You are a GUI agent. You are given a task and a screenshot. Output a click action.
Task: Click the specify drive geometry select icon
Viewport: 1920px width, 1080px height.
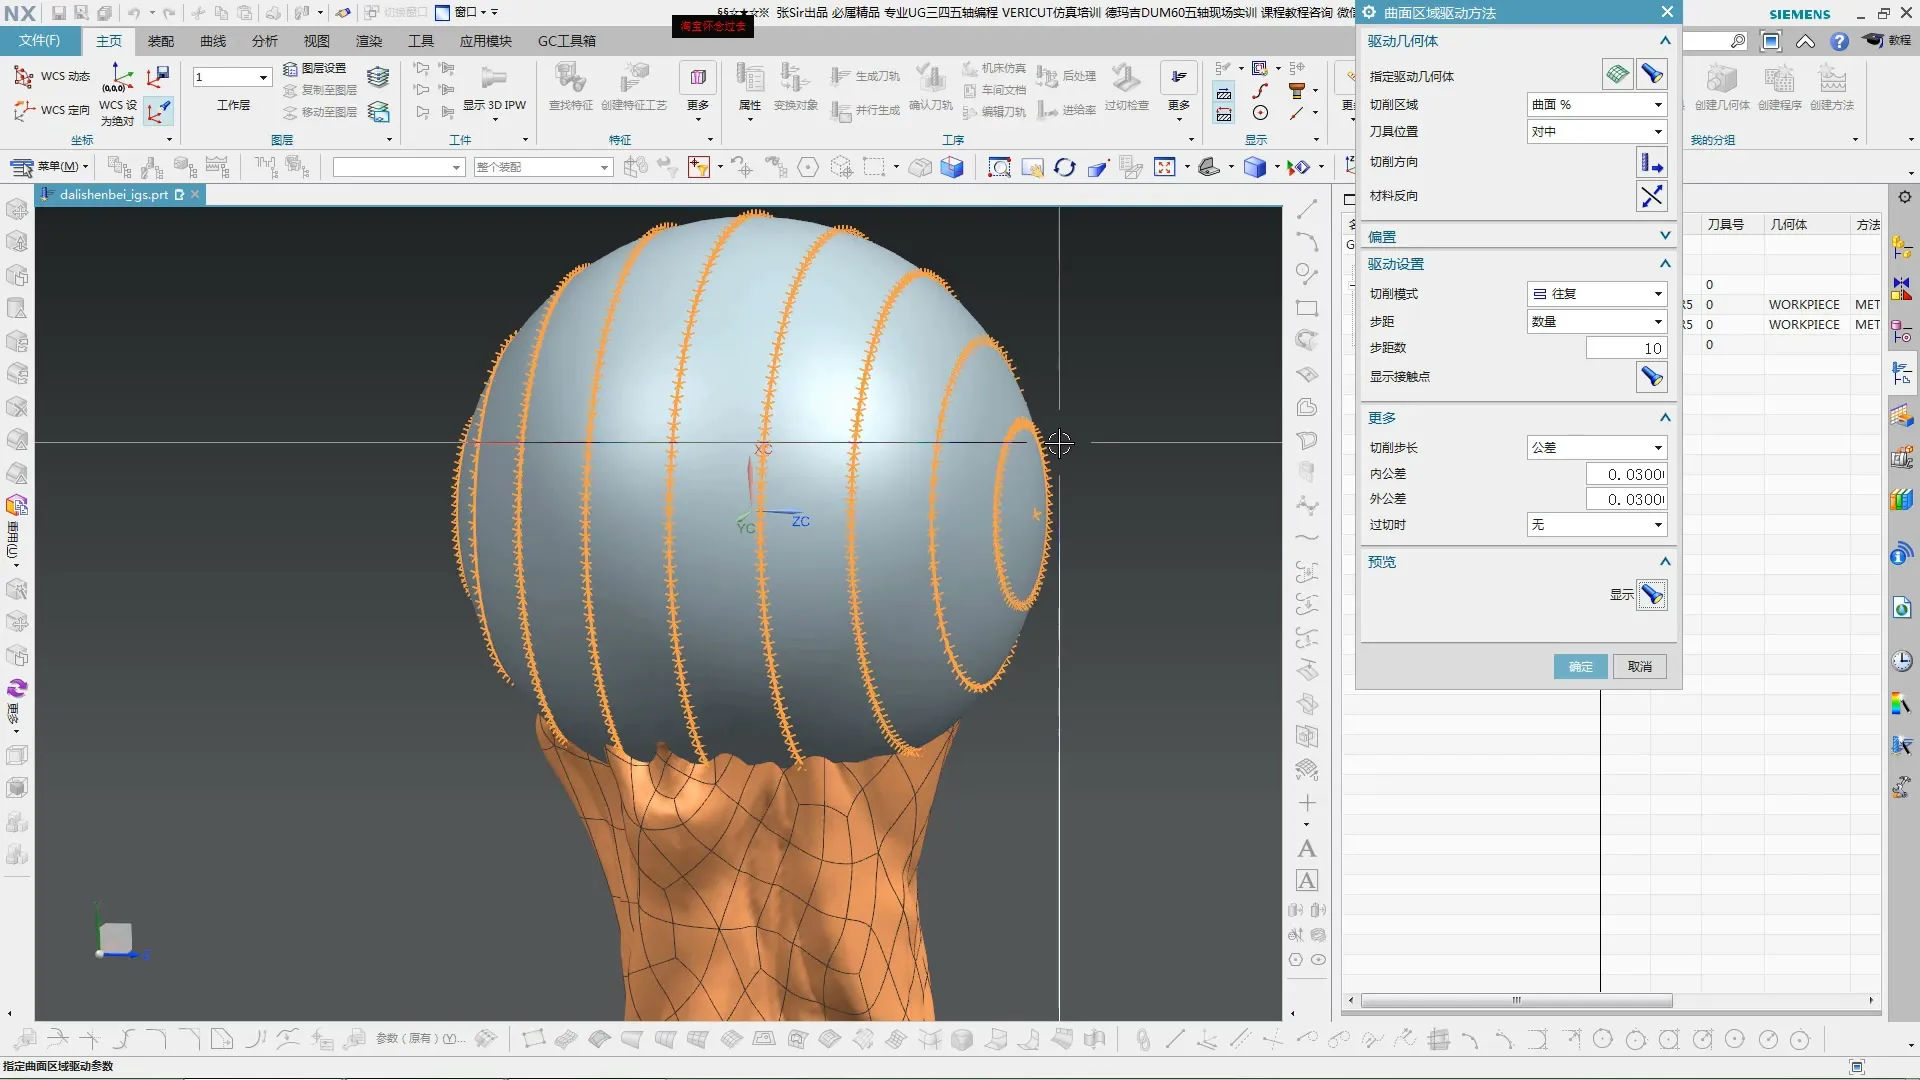click(1617, 75)
